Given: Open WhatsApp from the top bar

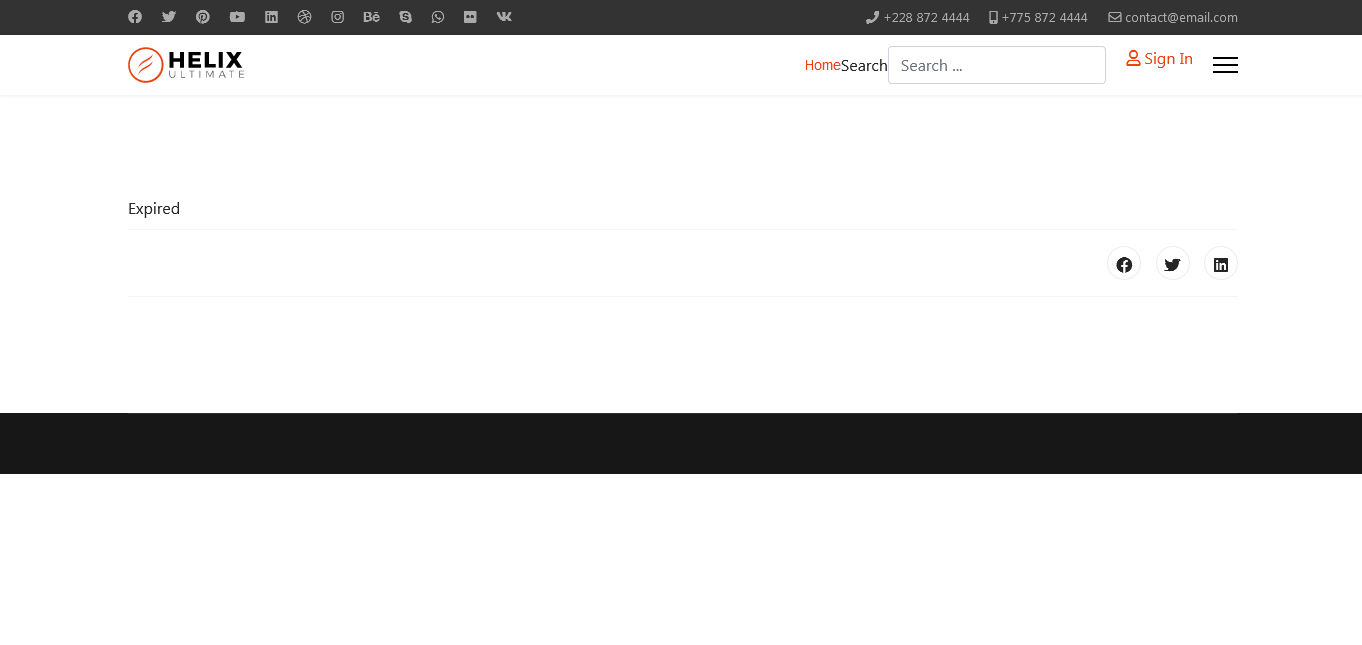Looking at the screenshot, I should (438, 17).
